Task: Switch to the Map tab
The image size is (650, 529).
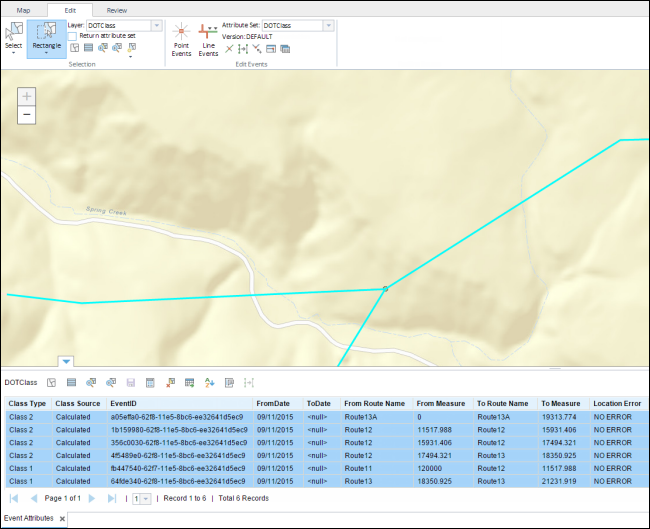Action: (23, 9)
